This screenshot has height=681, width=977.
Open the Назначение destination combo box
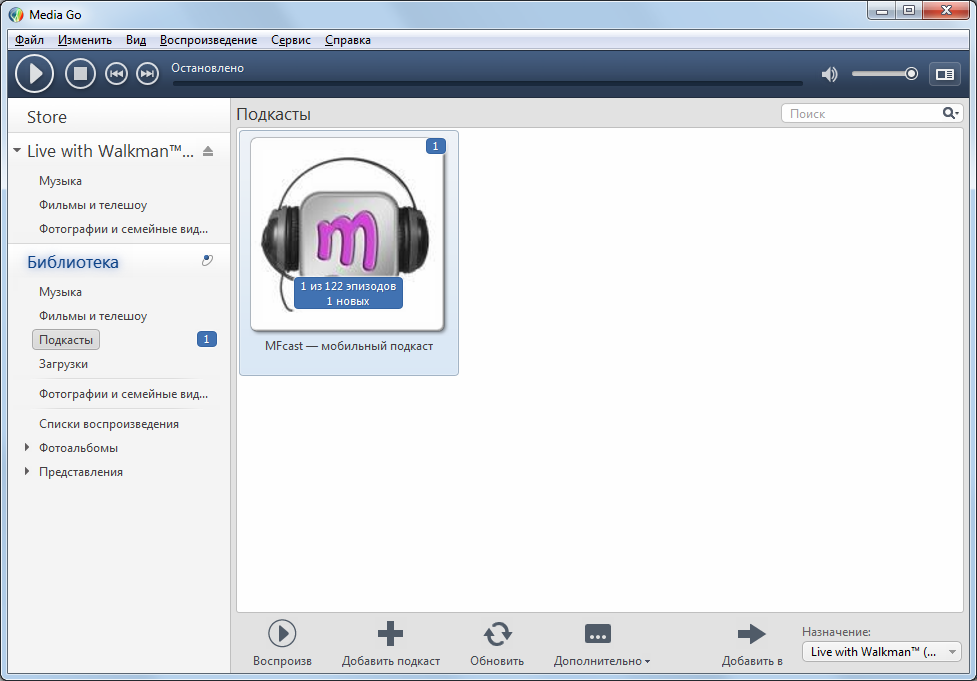pos(881,652)
